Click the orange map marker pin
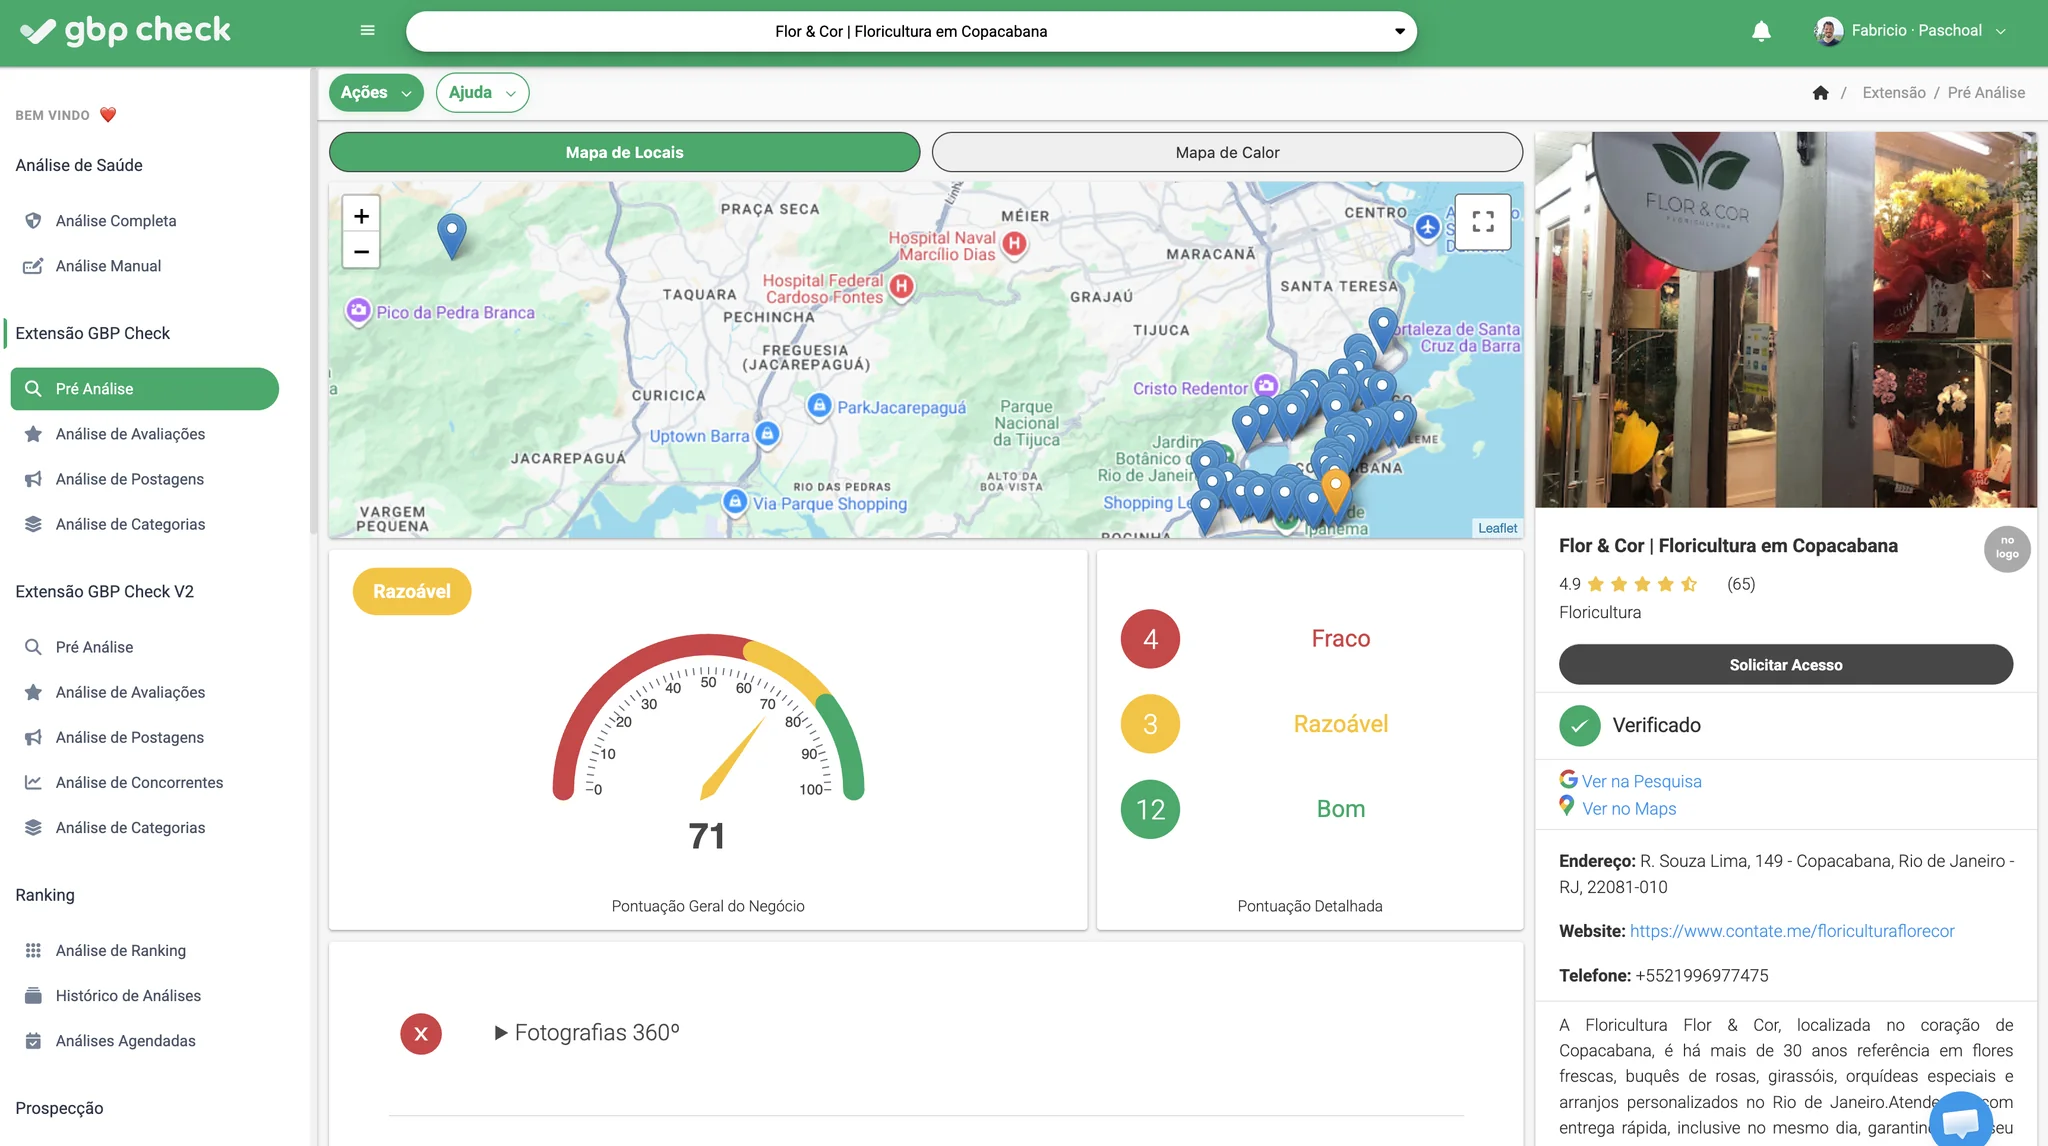The width and height of the screenshot is (2048, 1146). pyautogui.click(x=1335, y=488)
